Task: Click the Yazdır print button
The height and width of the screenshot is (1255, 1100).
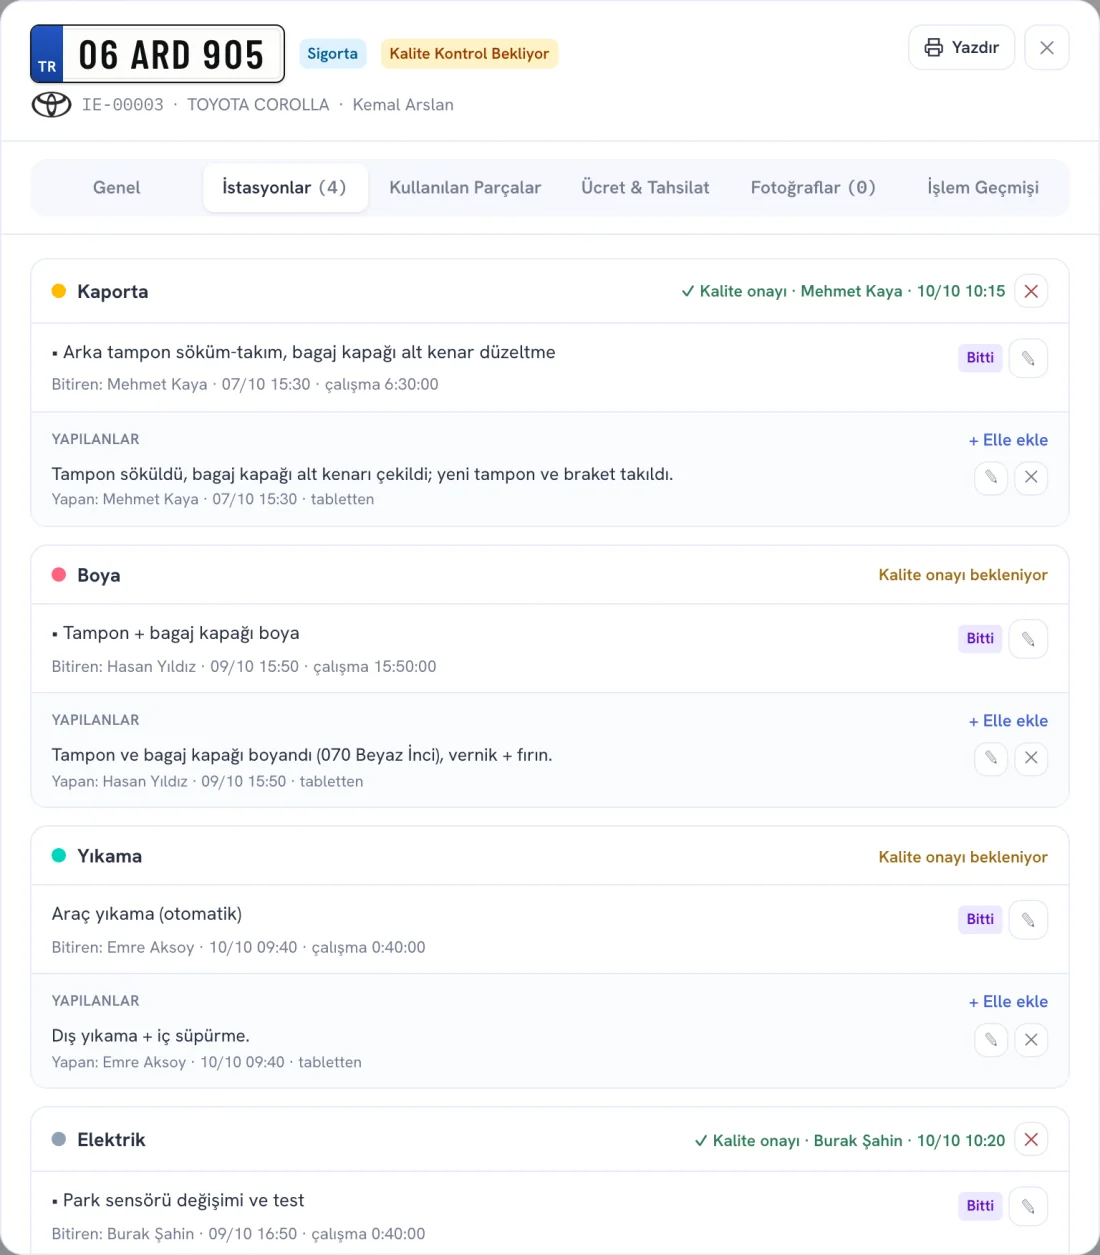Action: [x=961, y=47]
